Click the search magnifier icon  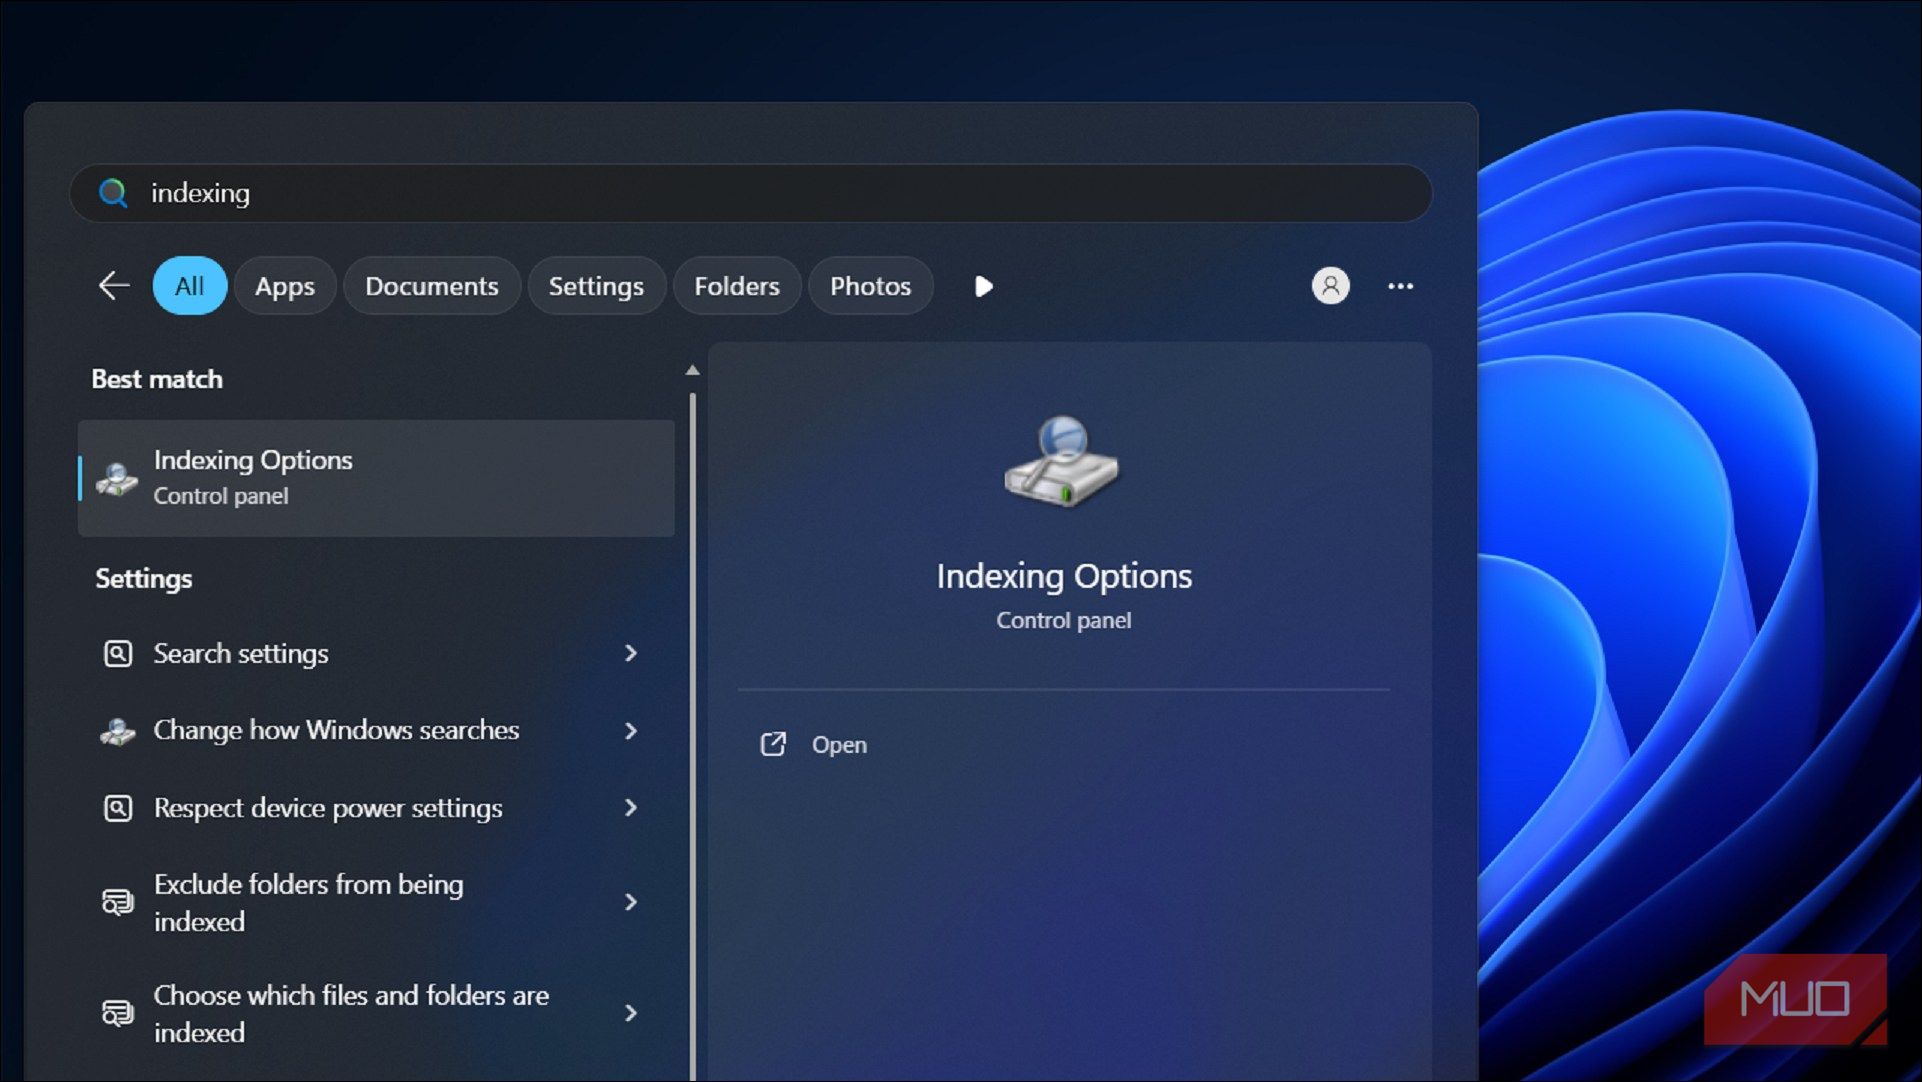(x=113, y=193)
